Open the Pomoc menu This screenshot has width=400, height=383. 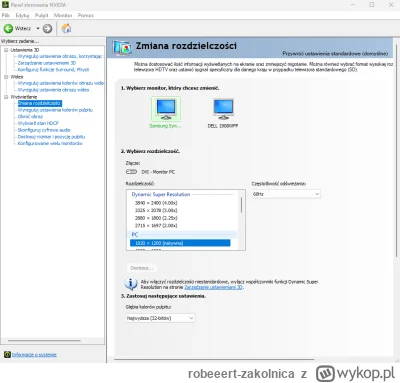click(x=86, y=15)
